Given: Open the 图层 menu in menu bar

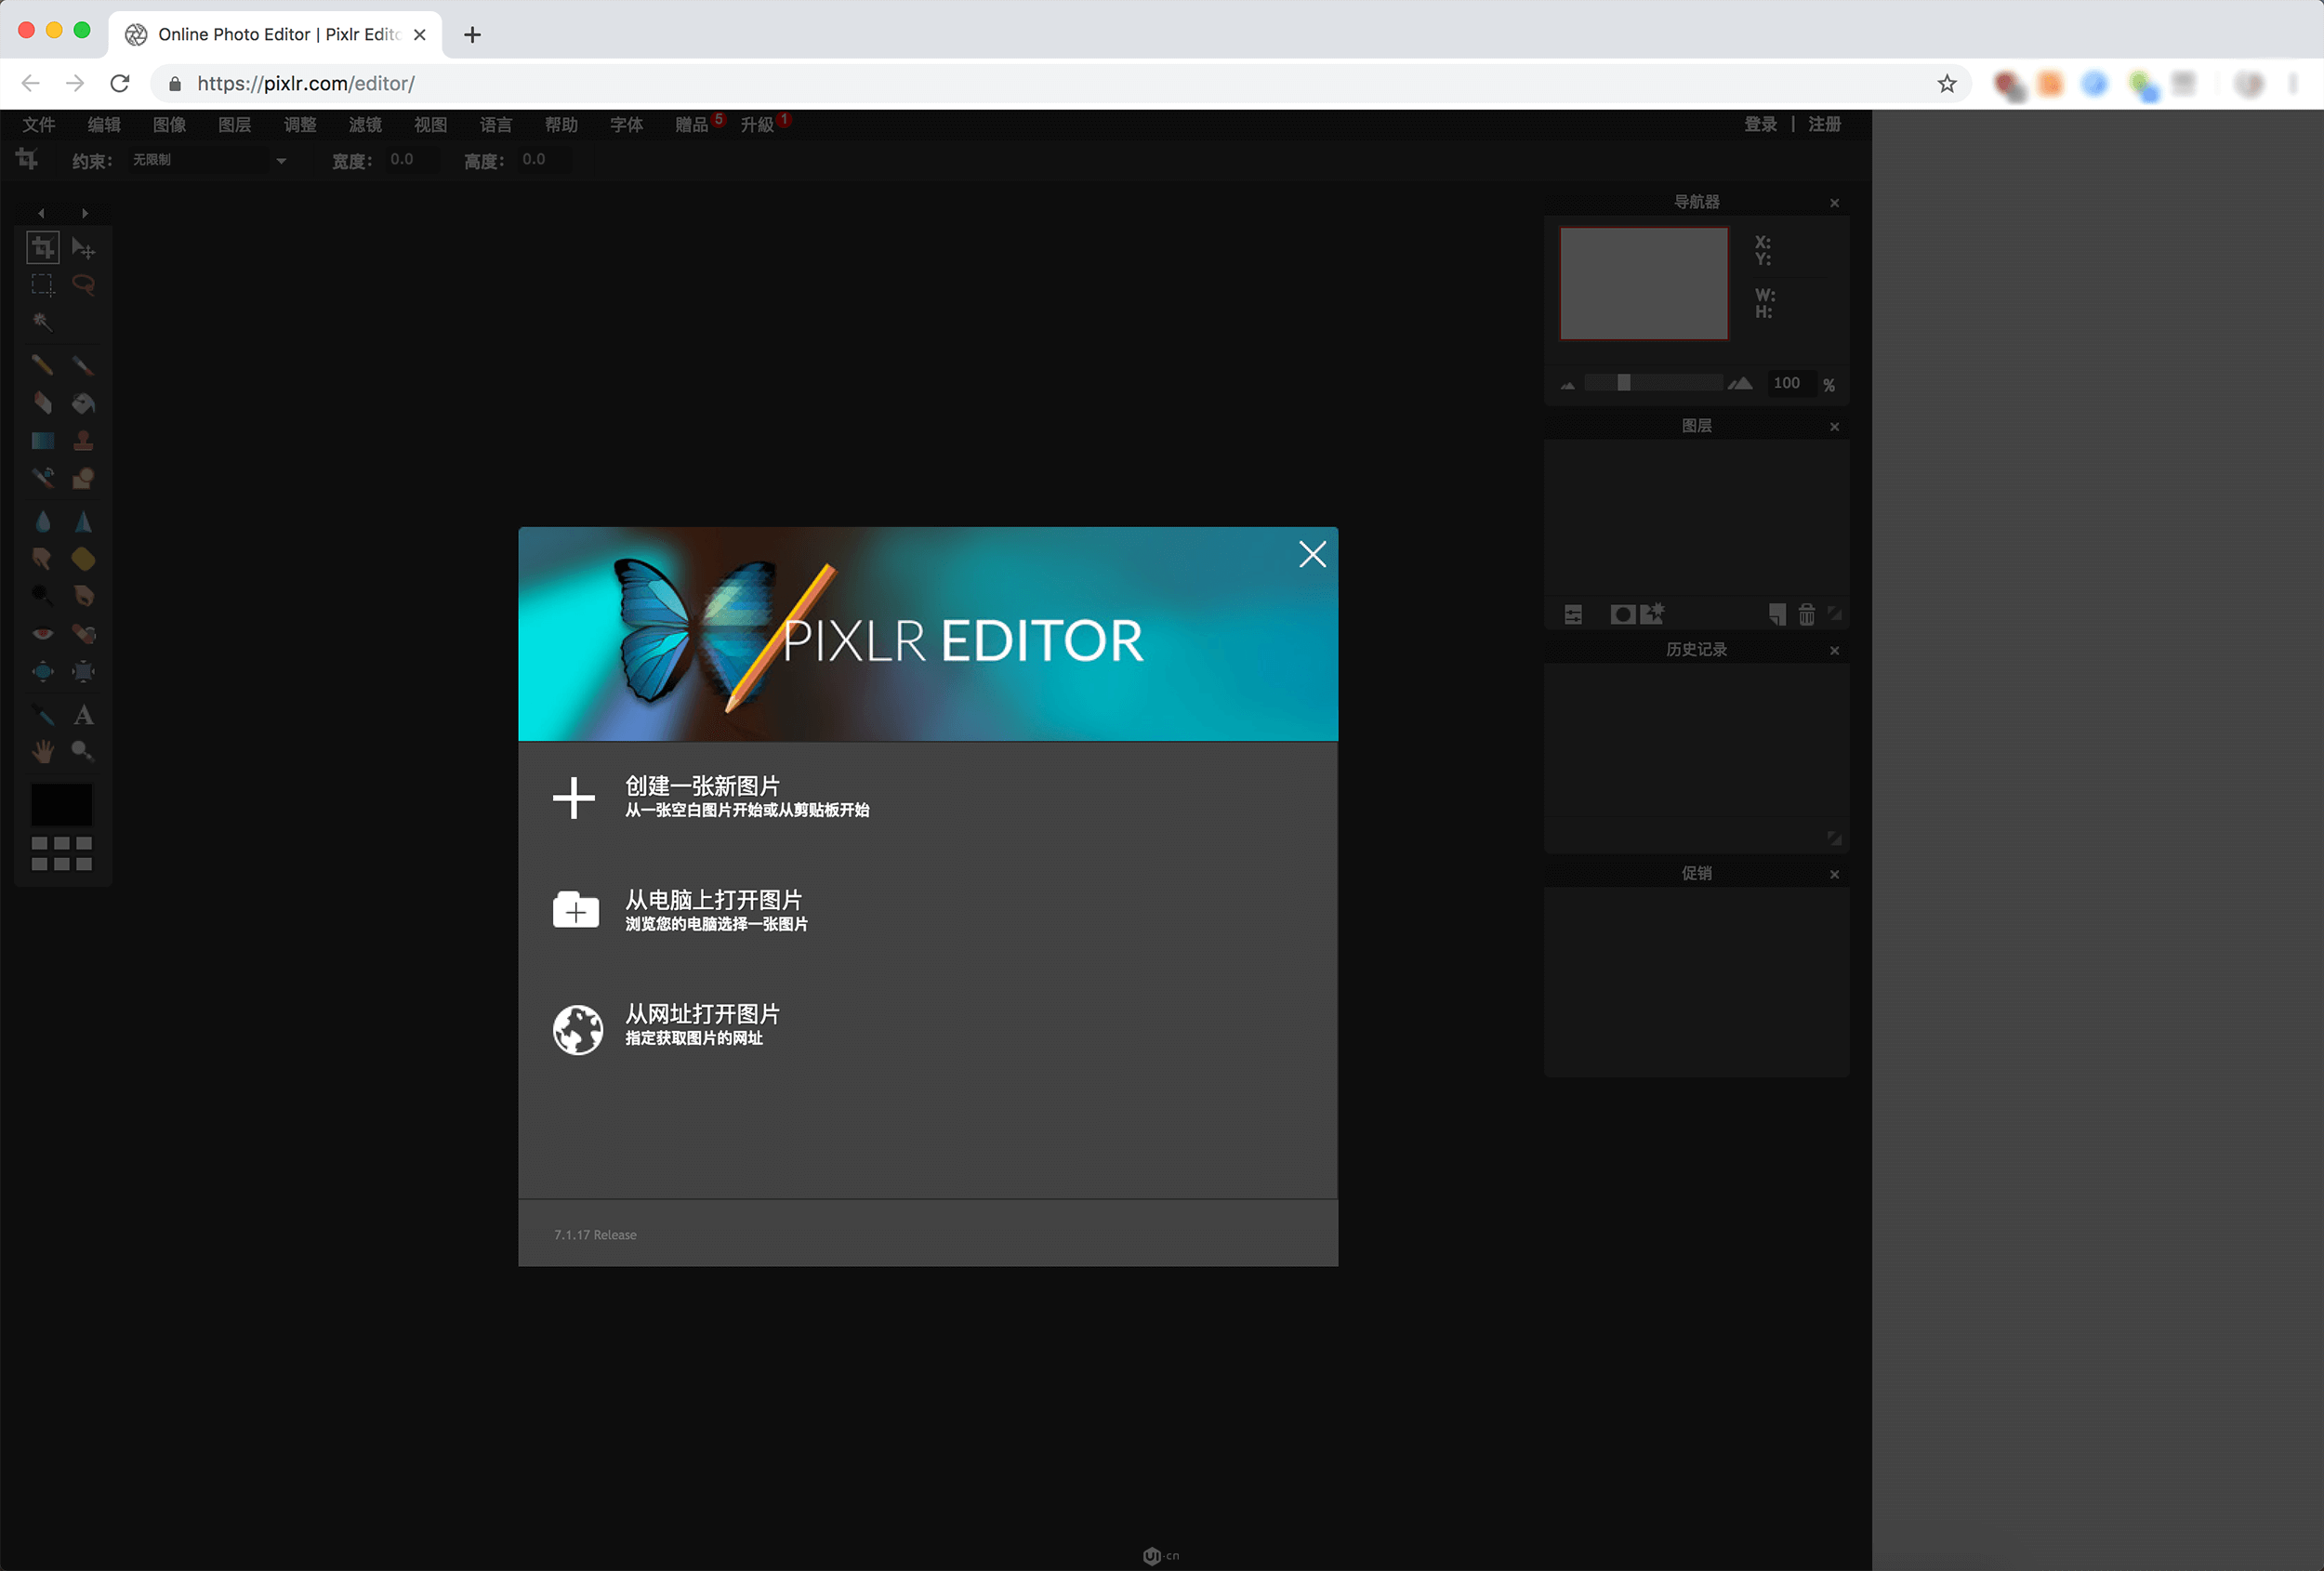Looking at the screenshot, I should point(235,124).
